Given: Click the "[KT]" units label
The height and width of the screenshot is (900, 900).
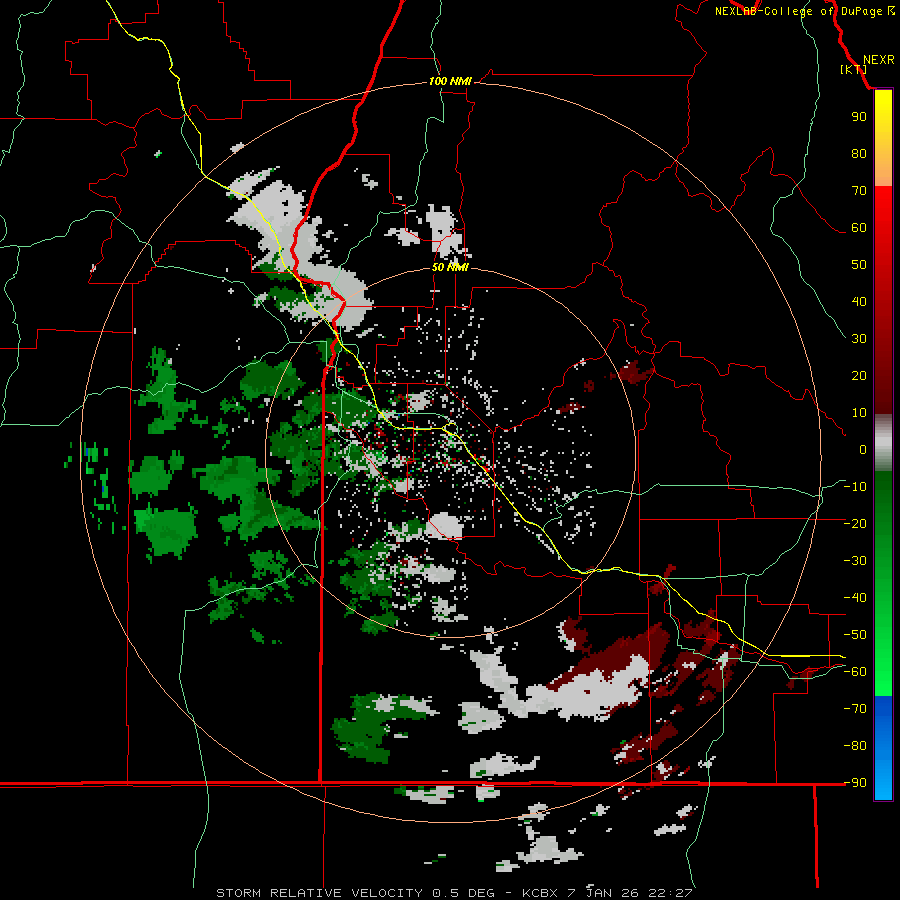Looking at the screenshot, I should 854,69.
